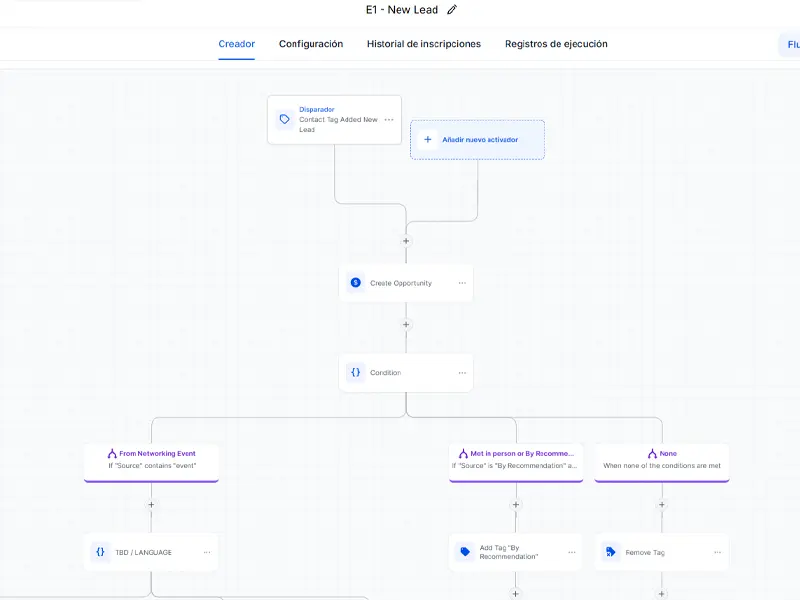
Task: Click the pencil icon beside E1 - New Lead
Action: pyautogui.click(x=452, y=10)
